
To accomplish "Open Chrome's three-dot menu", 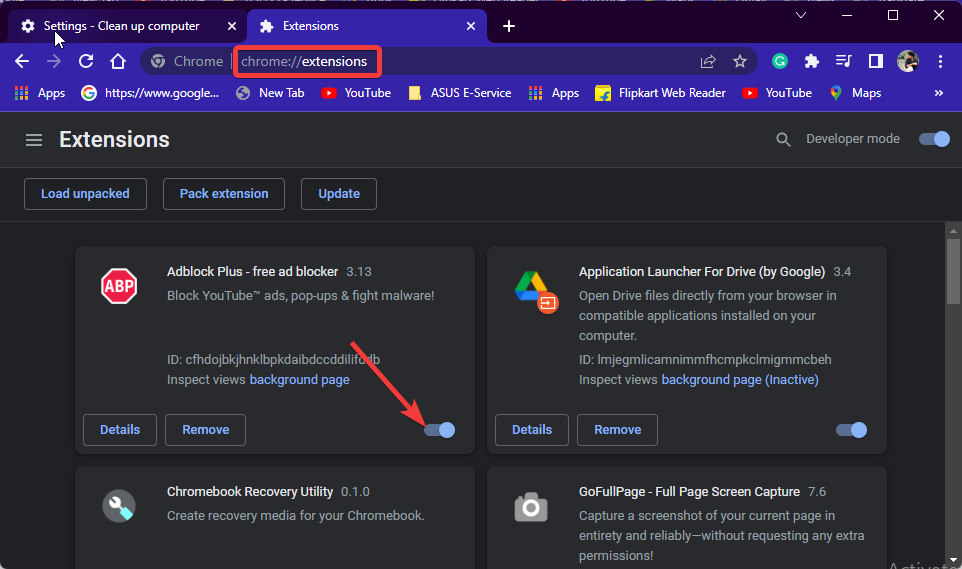I will [940, 61].
